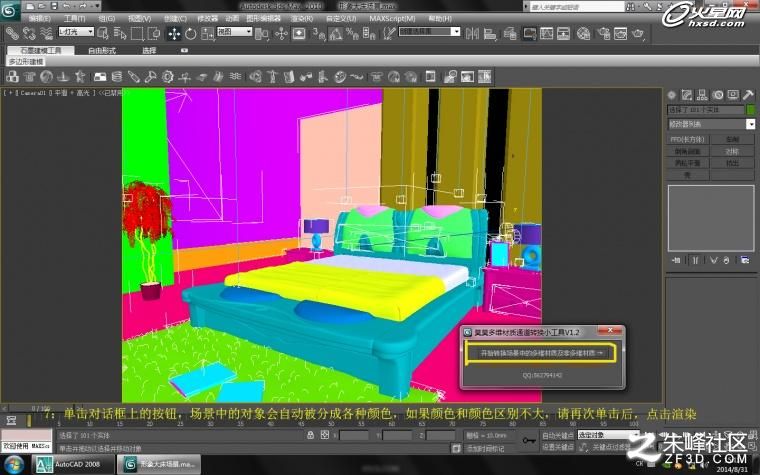This screenshot has width=760, height=475.
Task: Open the Material Editor sphere icon
Action: [x=584, y=33]
